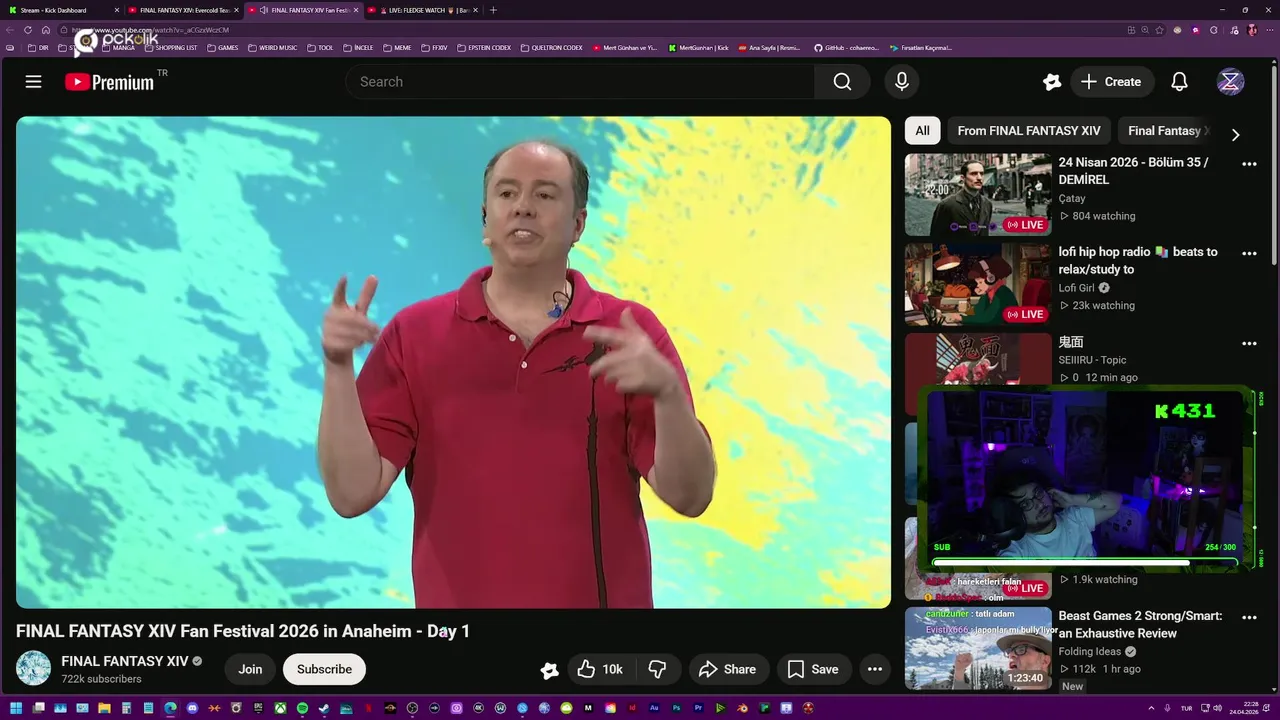
Task: Open the YouTube hamburger guide menu
Action: tap(33, 82)
